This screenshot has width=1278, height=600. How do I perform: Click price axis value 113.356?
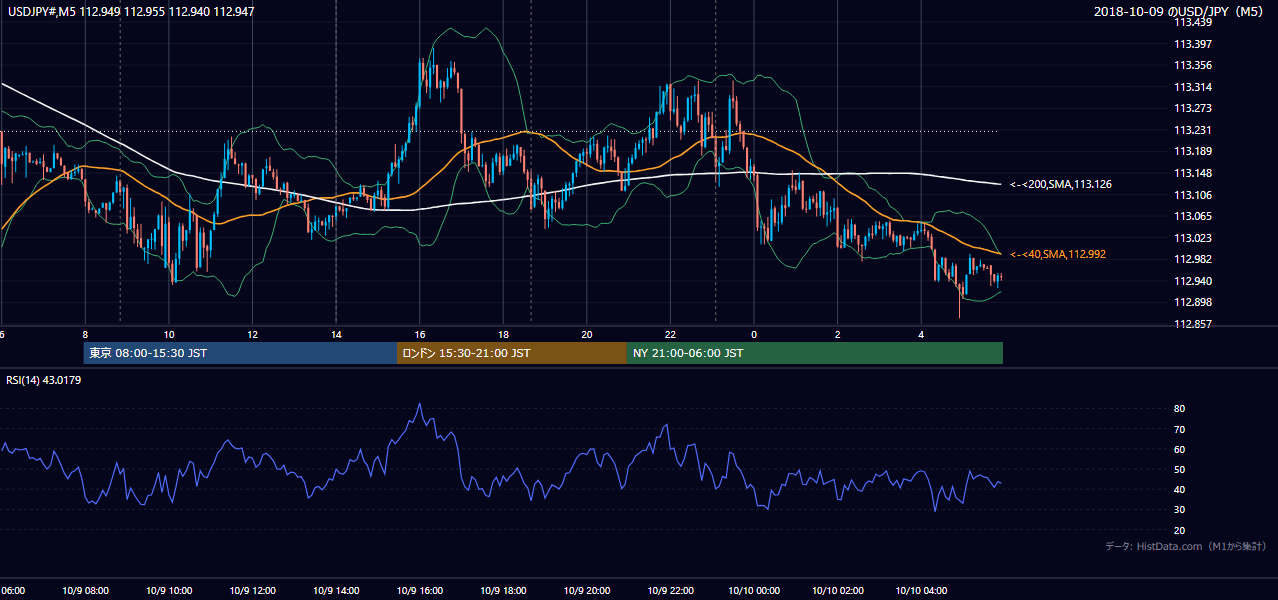point(1194,65)
